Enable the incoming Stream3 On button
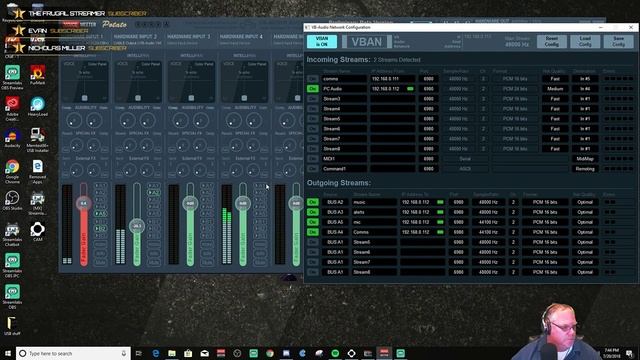 [313, 99]
